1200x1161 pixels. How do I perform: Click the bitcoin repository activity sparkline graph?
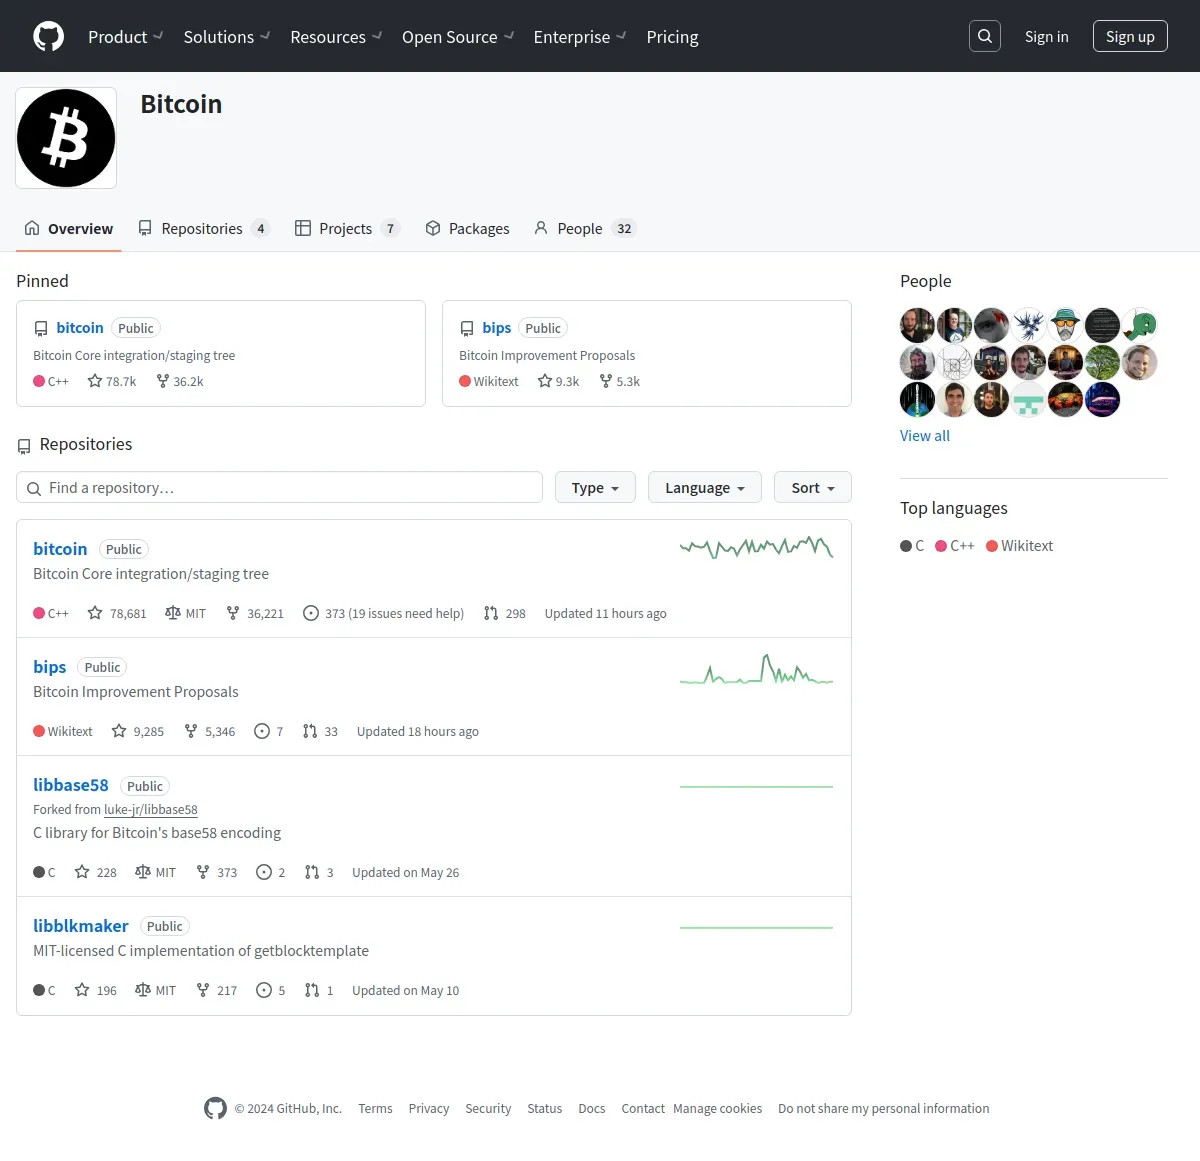click(756, 547)
